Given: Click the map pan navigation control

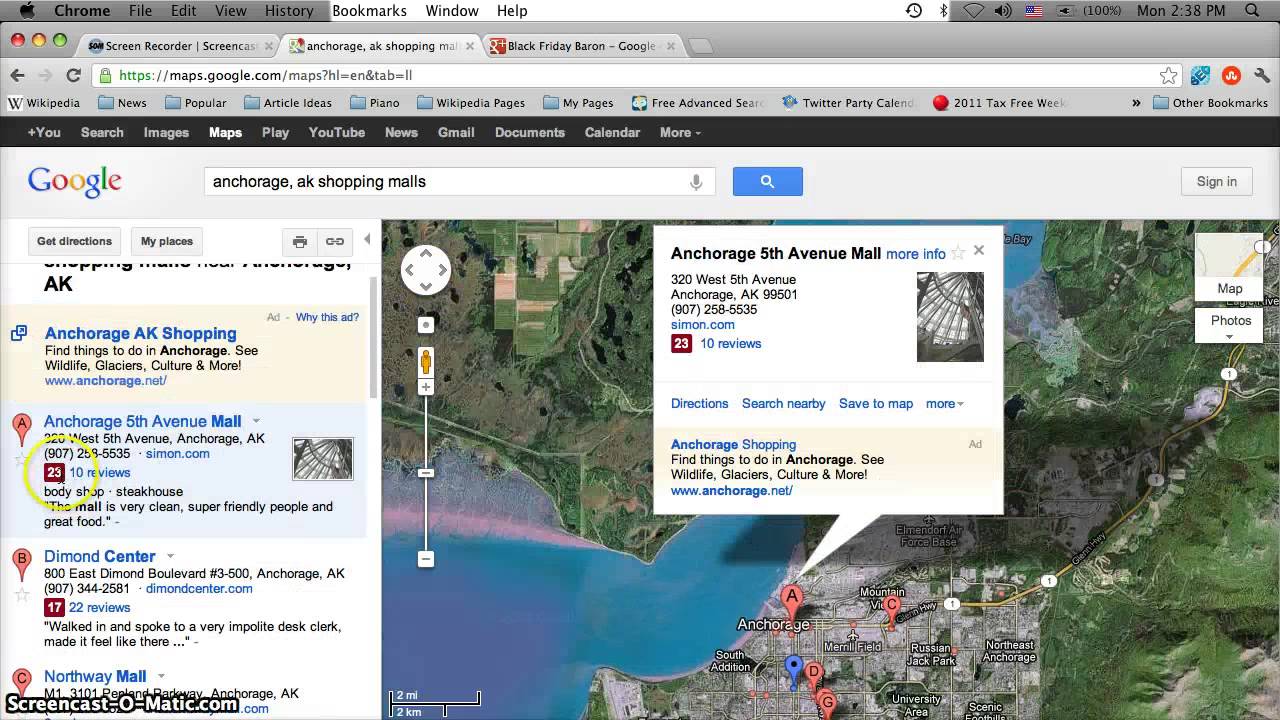Looking at the screenshot, I should point(426,270).
